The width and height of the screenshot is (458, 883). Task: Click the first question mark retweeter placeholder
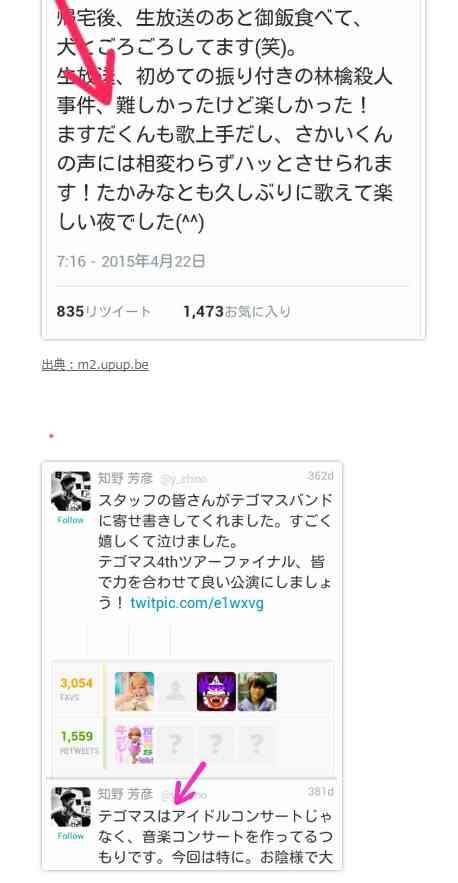(175, 744)
